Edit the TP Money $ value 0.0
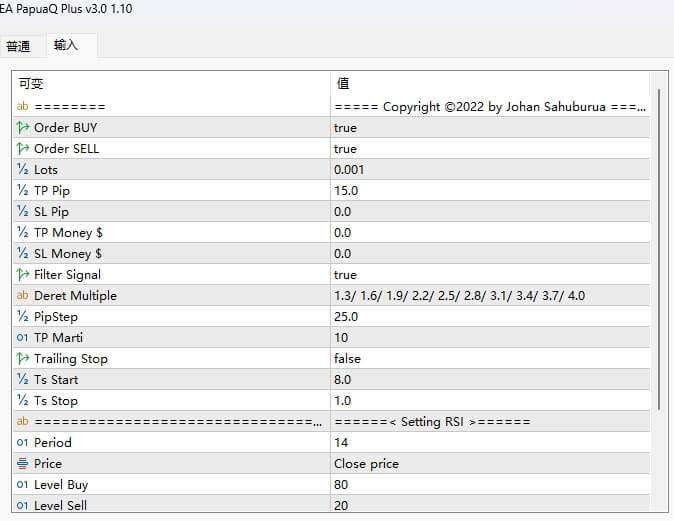 point(490,232)
